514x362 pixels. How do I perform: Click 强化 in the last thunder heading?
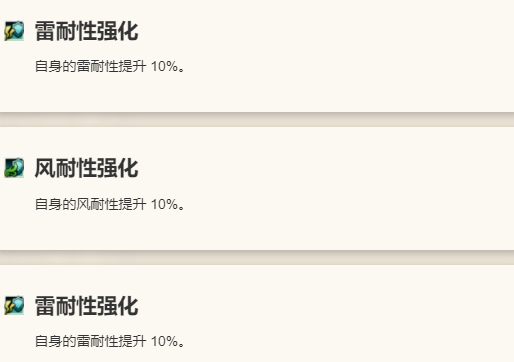(x=118, y=306)
